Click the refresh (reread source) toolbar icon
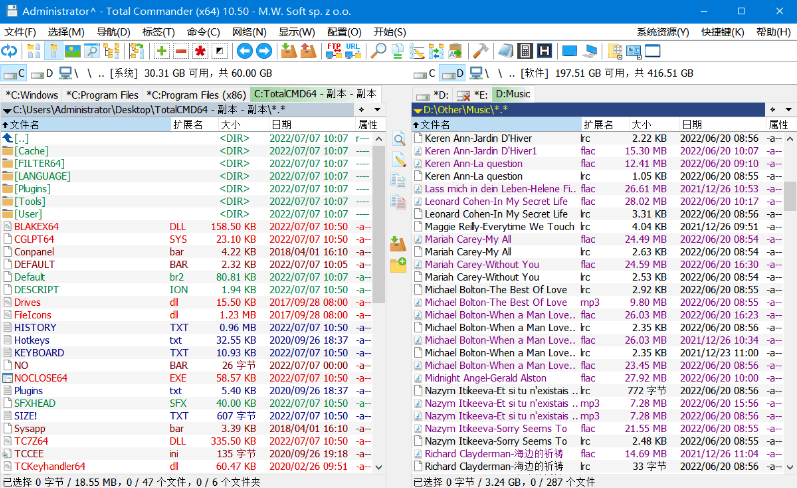 point(9,51)
